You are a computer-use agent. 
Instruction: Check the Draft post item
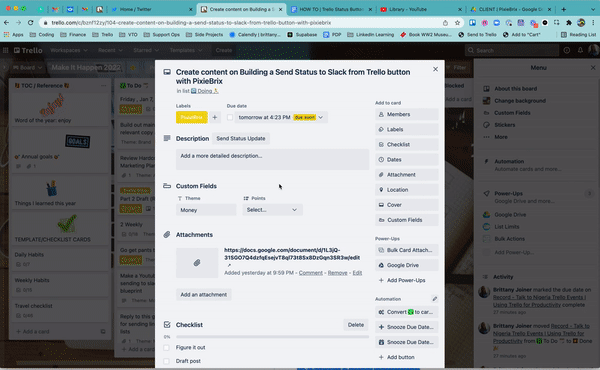166,361
